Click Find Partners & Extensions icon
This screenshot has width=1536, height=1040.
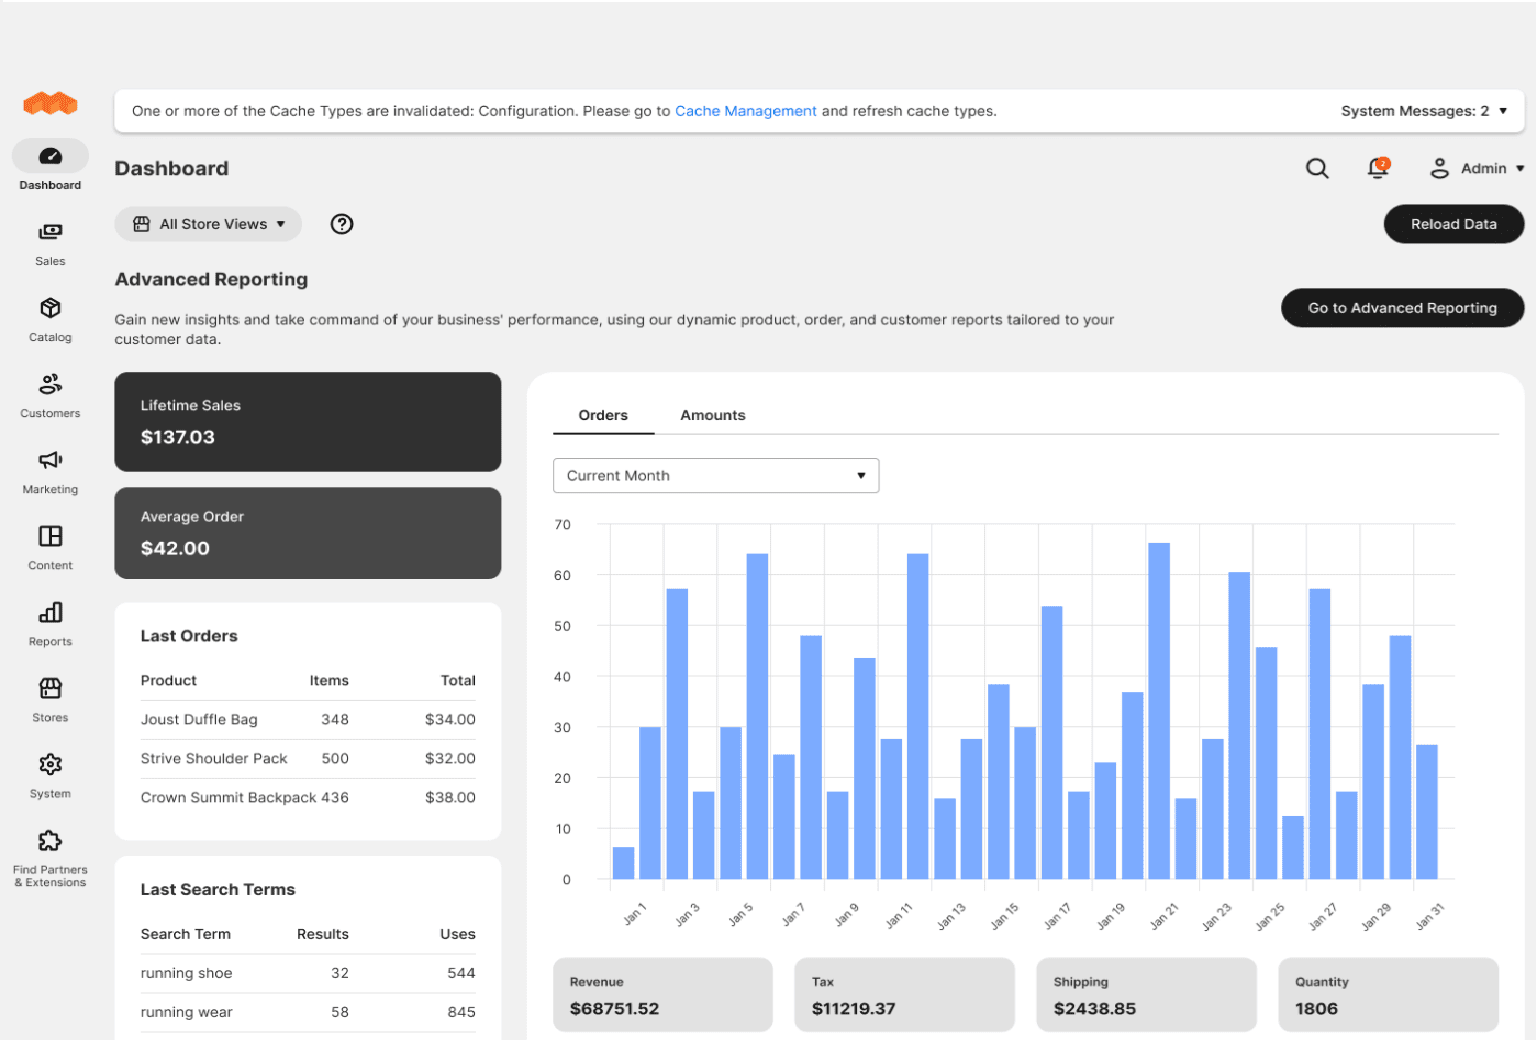point(50,848)
